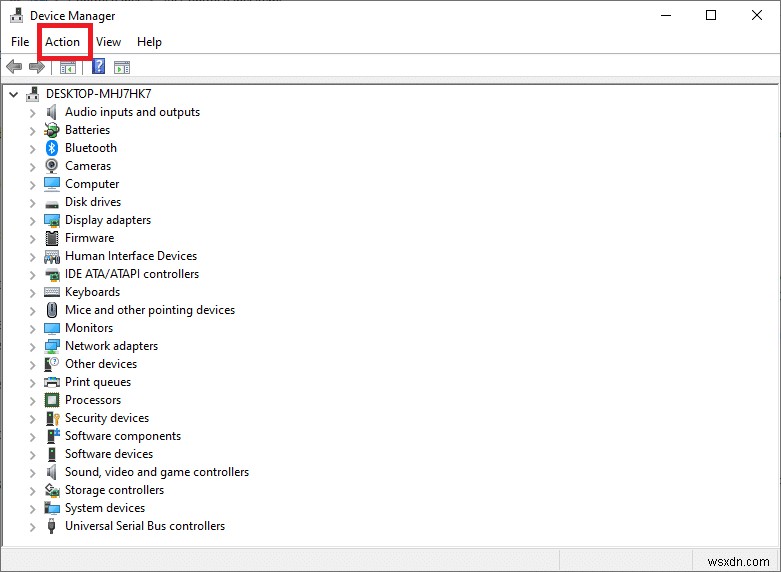The image size is (781, 572).
Task: Open the Help menu
Action: pos(149,42)
